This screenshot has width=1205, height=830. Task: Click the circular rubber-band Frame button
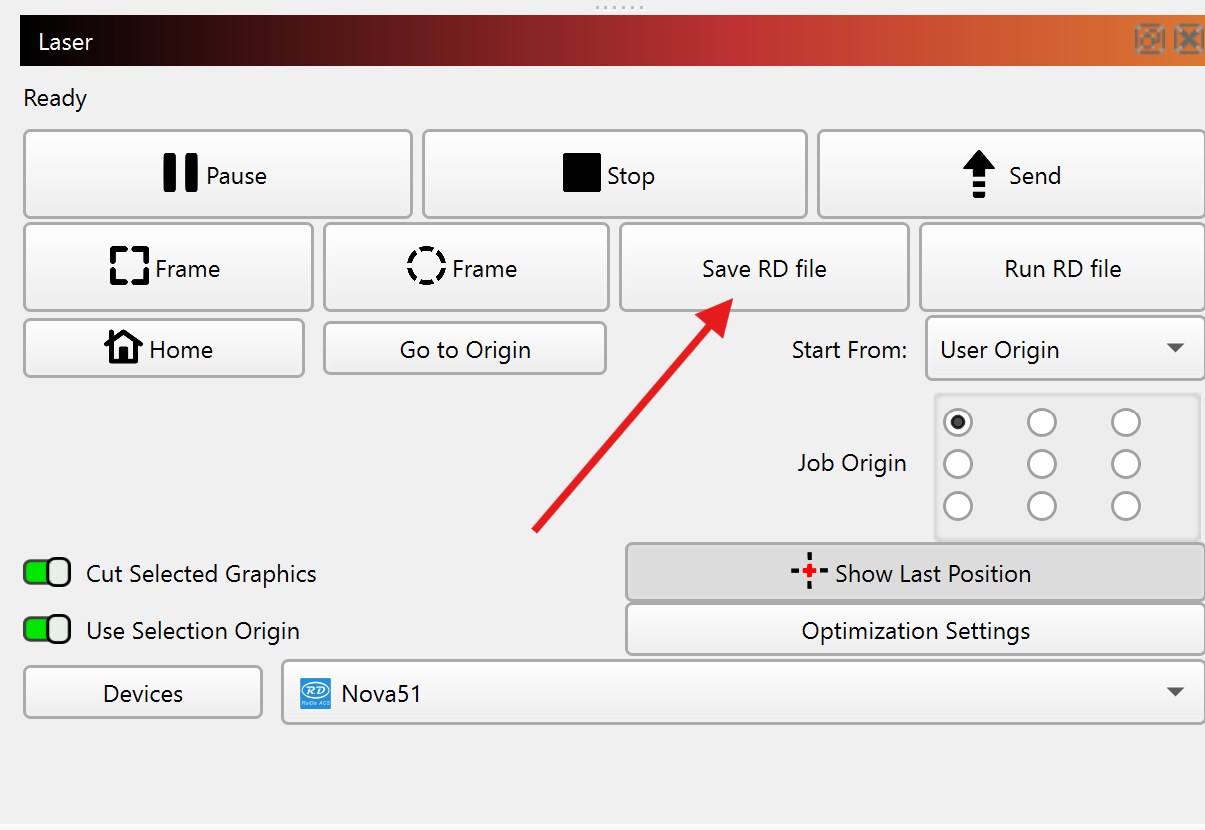[x=466, y=268]
